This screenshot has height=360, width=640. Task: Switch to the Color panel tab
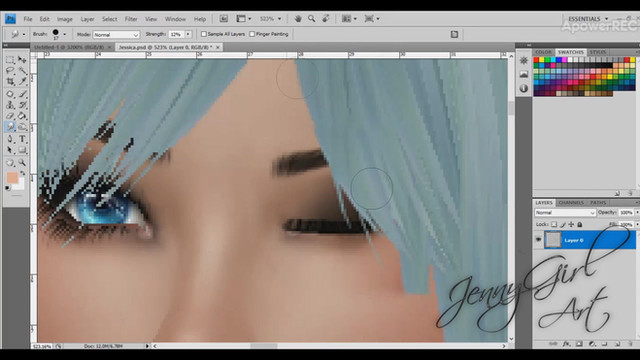click(x=543, y=52)
